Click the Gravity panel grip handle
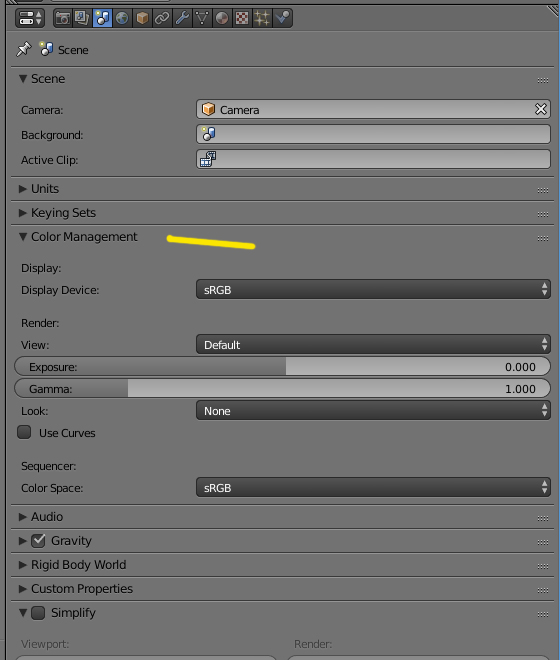 click(543, 543)
